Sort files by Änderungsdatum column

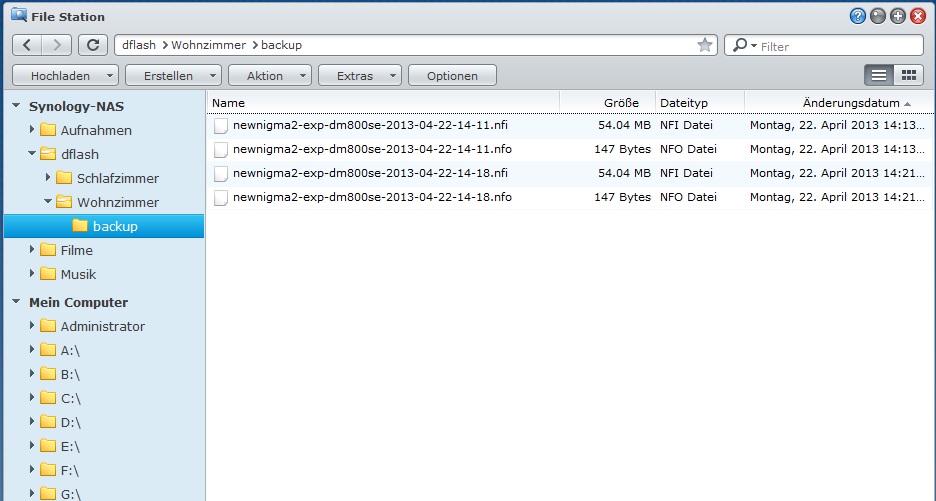pos(850,103)
